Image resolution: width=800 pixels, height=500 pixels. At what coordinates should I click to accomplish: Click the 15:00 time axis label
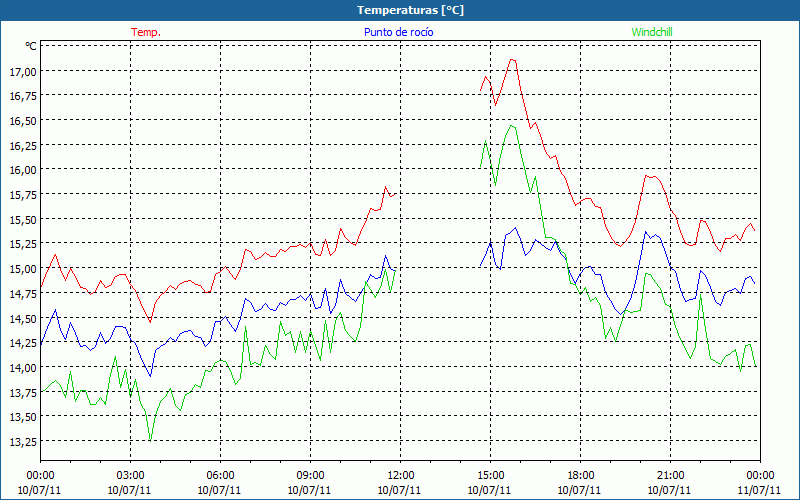490,476
